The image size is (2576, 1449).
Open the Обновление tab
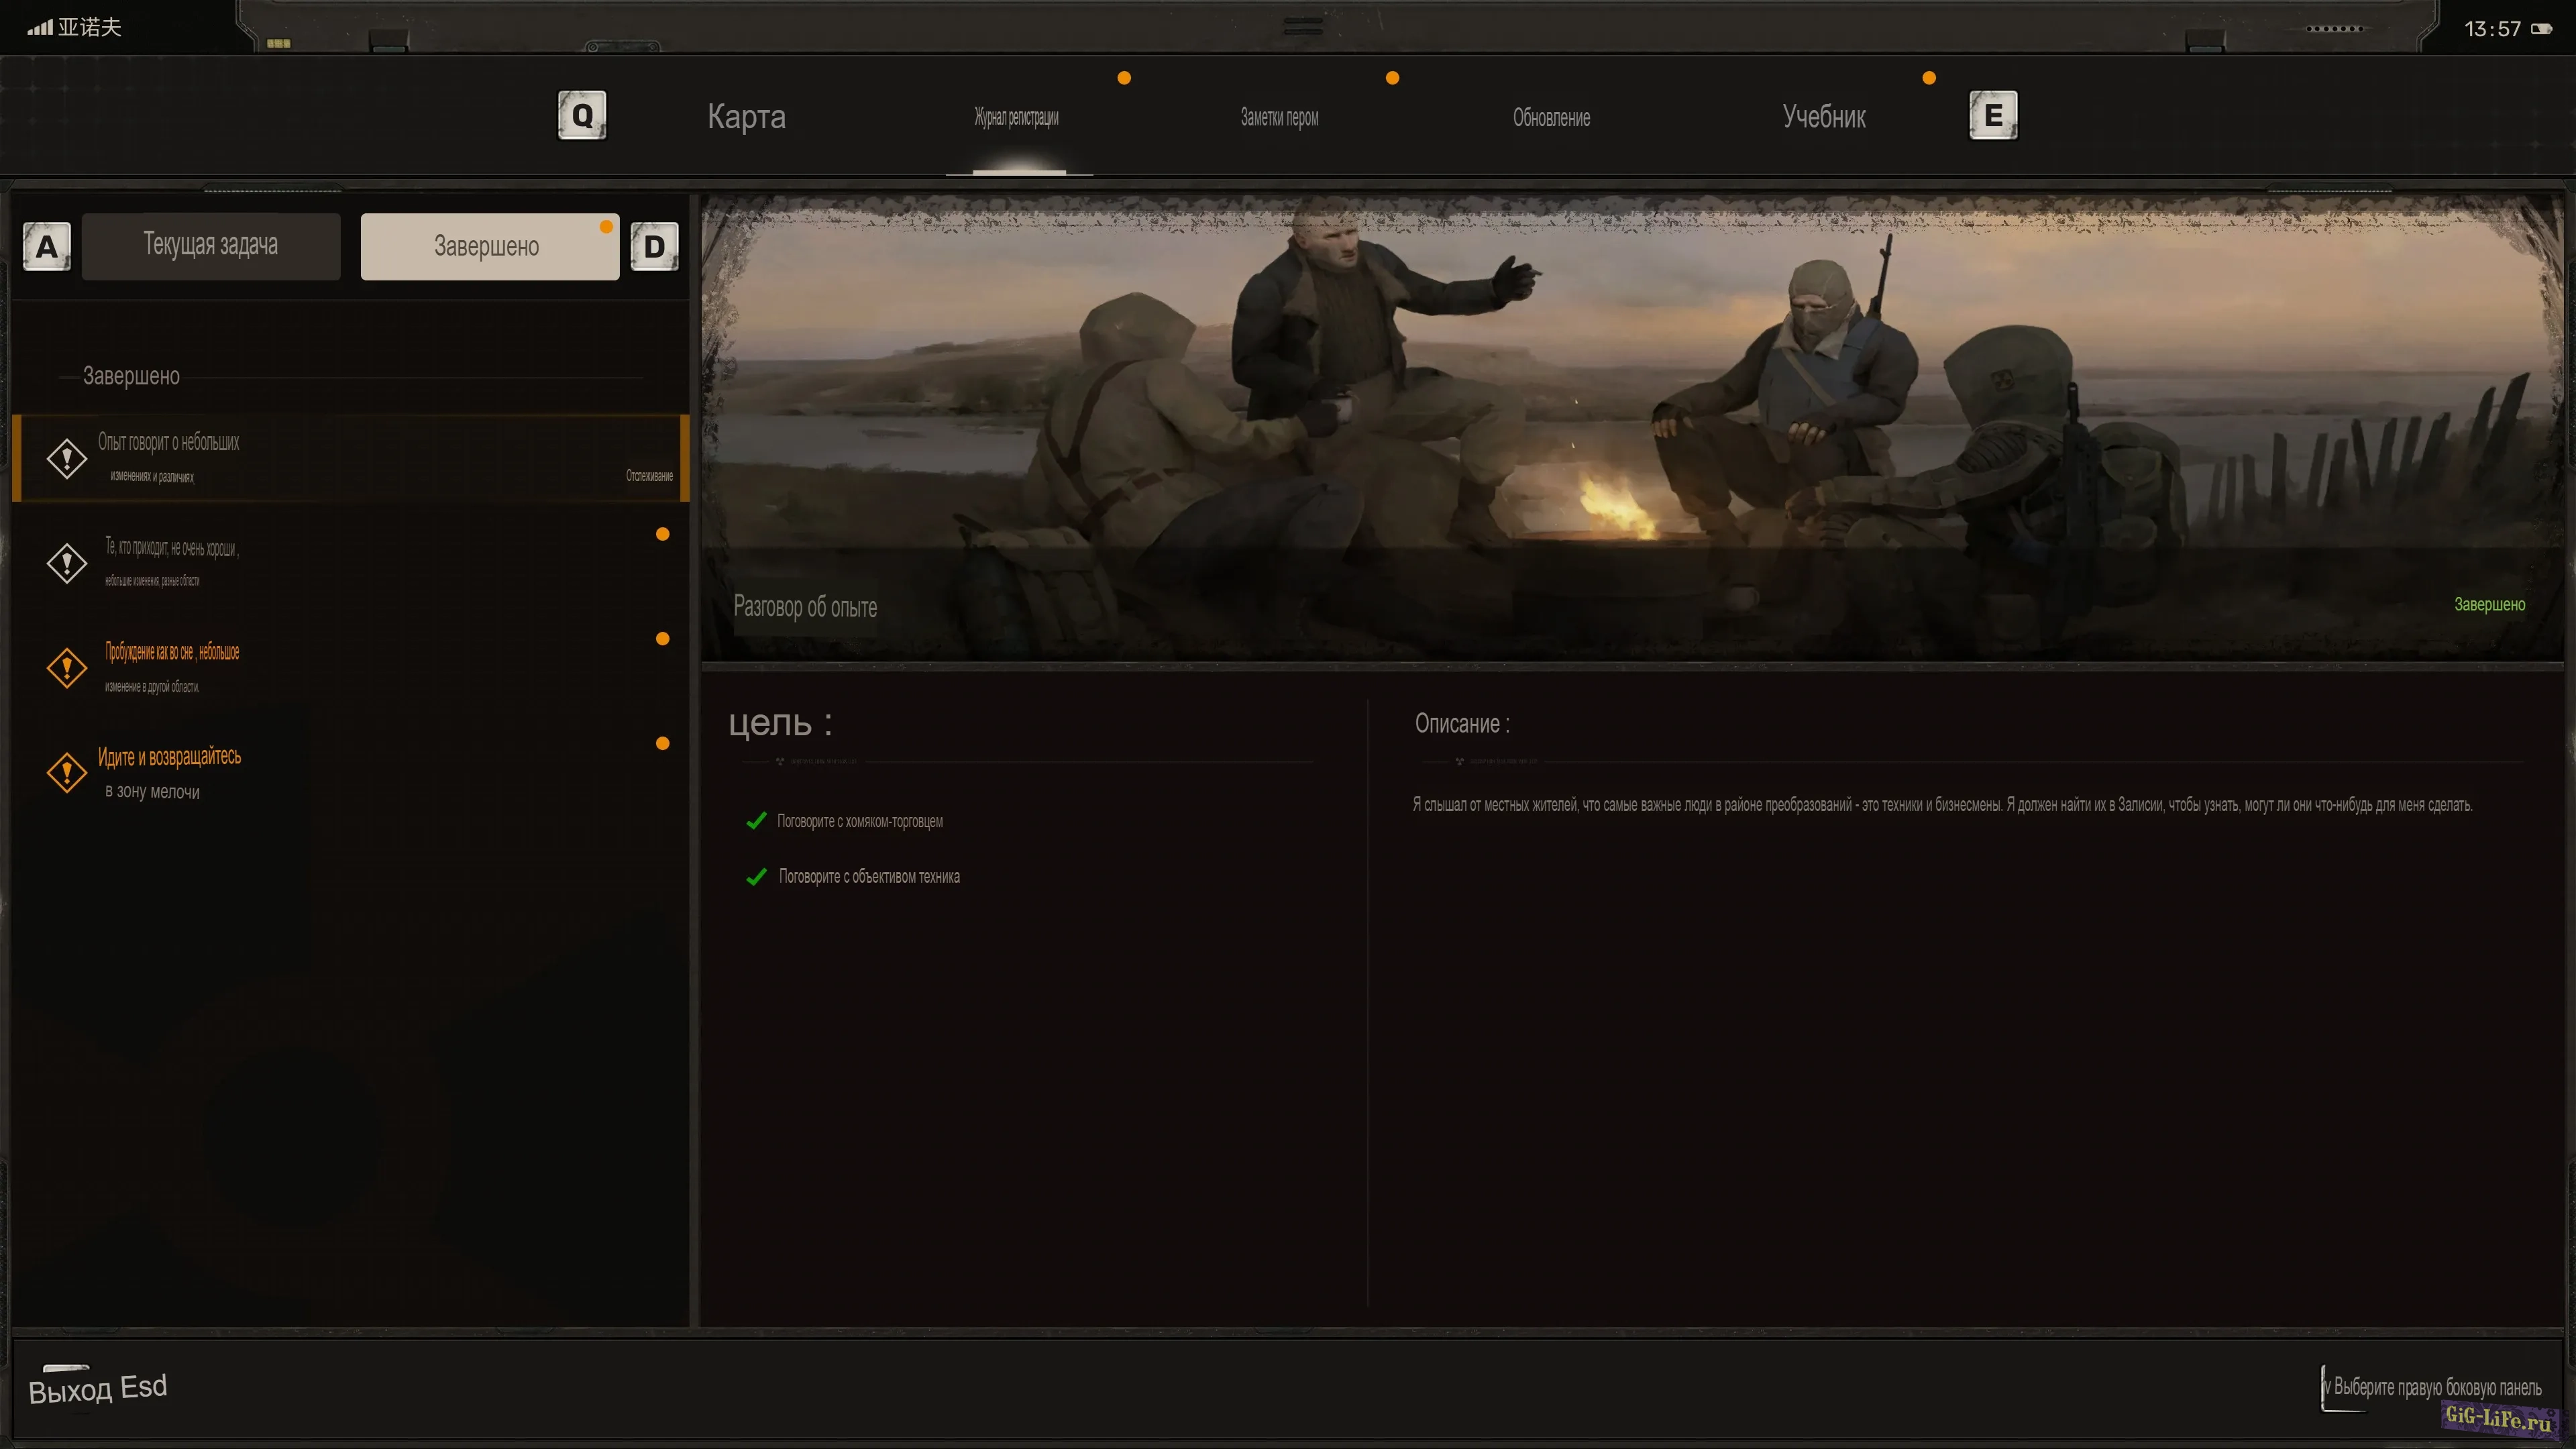1551,118
